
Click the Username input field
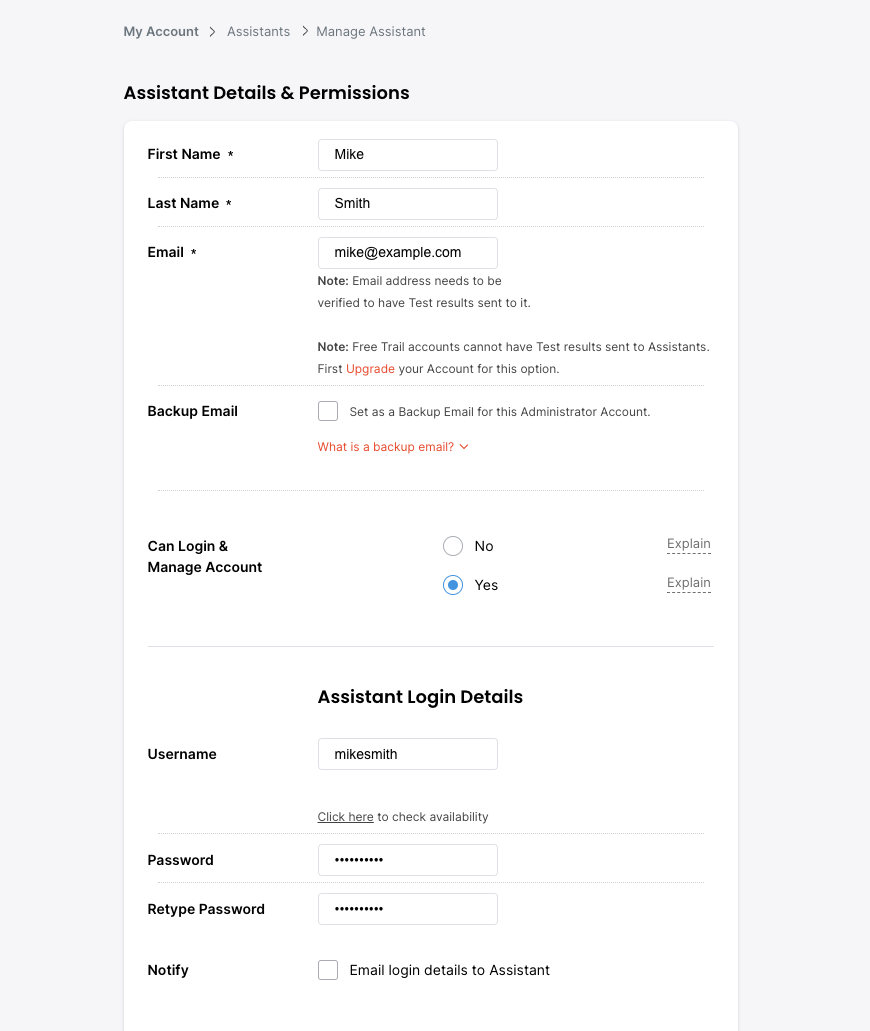pos(408,754)
